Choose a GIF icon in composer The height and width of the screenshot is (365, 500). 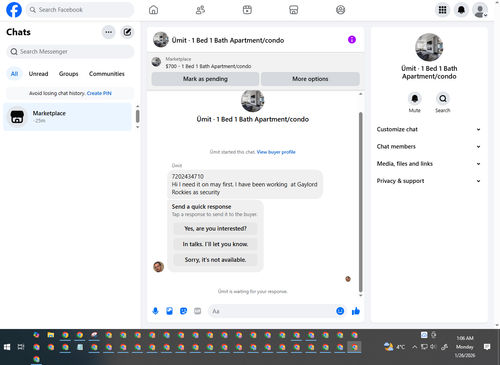[198, 311]
